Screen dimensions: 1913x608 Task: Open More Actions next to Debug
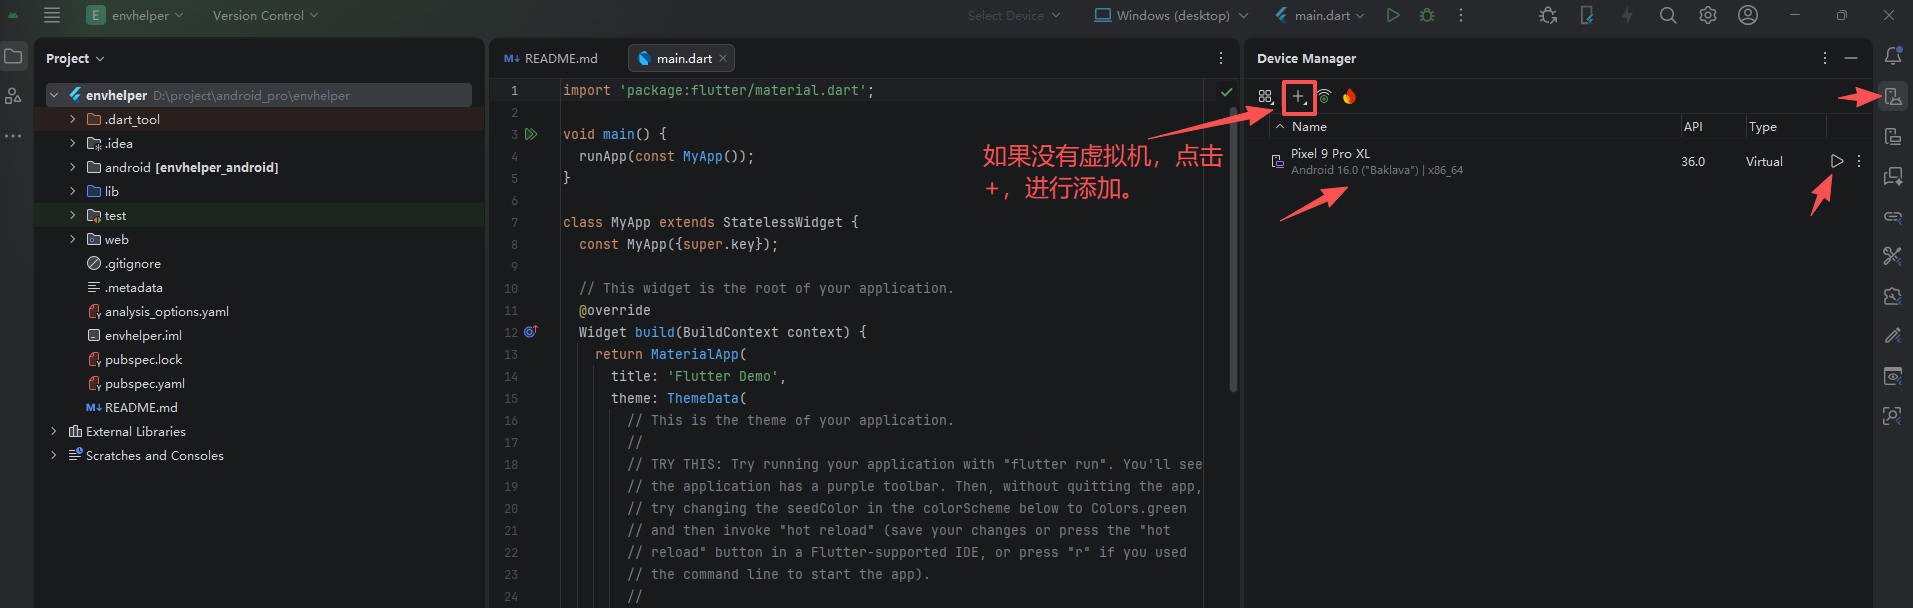click(1461, 15)
